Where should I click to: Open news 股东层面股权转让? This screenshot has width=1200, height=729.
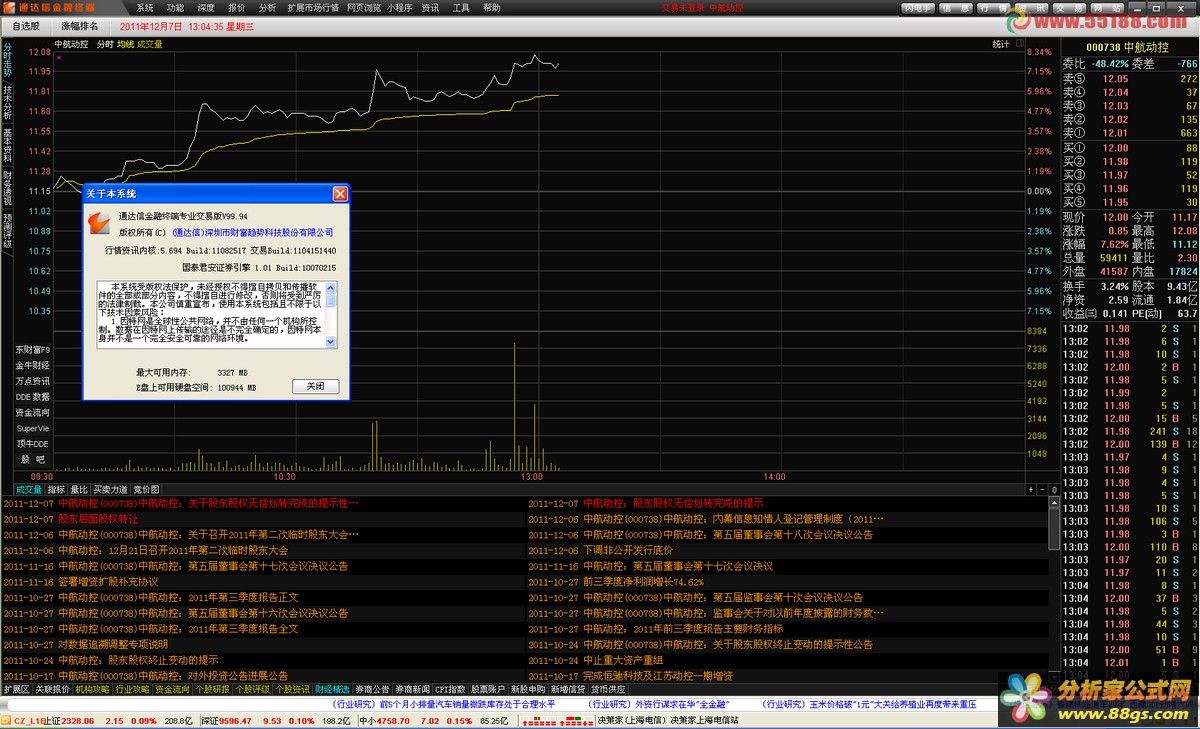tap(98, 519)
